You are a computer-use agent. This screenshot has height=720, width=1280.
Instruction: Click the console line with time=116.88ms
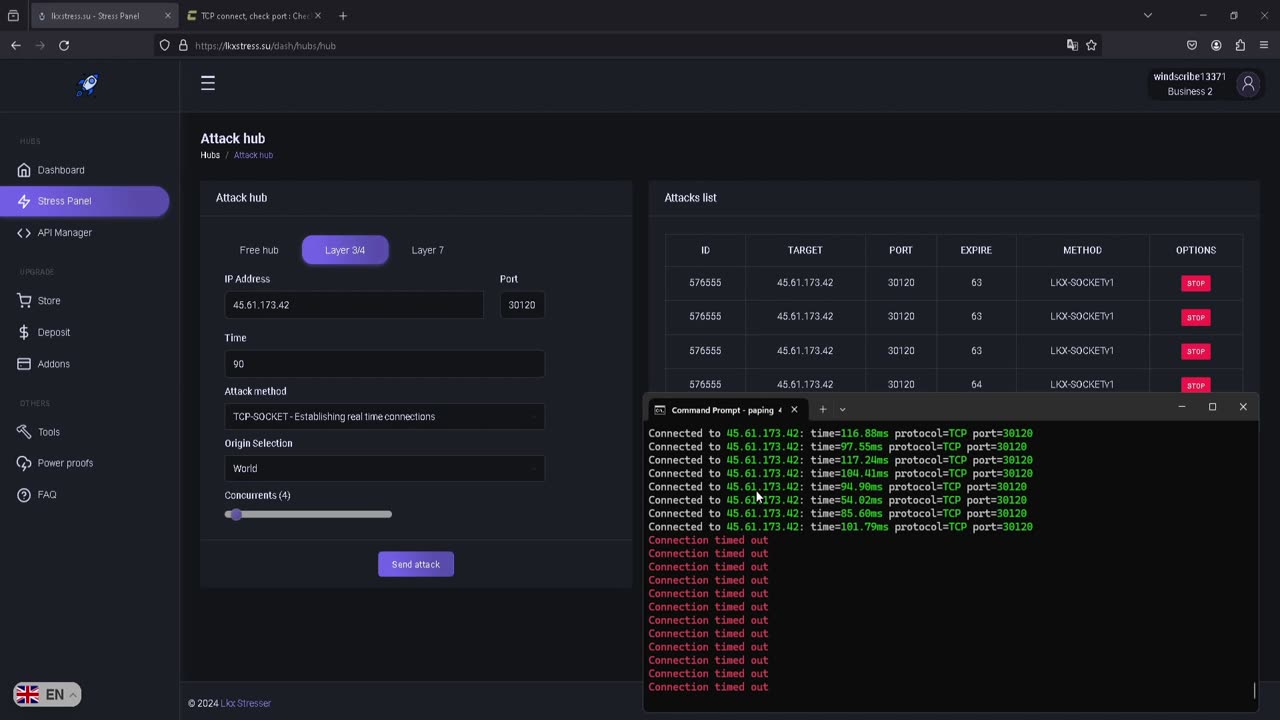coord(840,433)
